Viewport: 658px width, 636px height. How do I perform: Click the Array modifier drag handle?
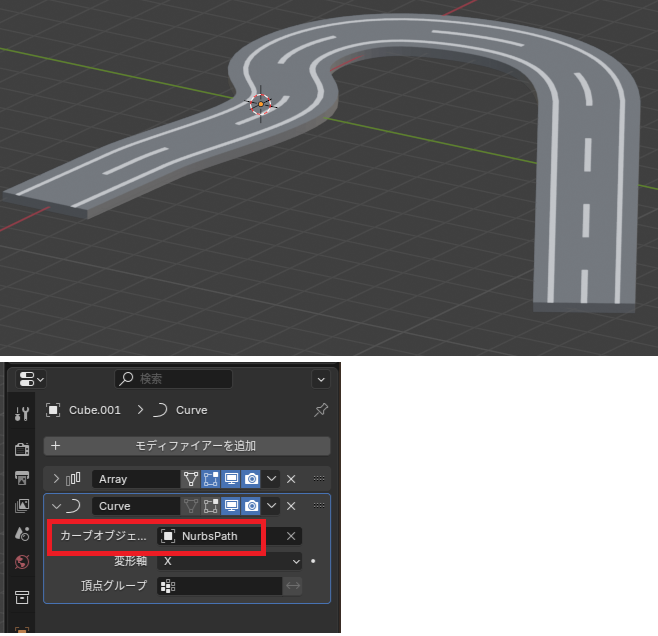(x=319, y=478)
